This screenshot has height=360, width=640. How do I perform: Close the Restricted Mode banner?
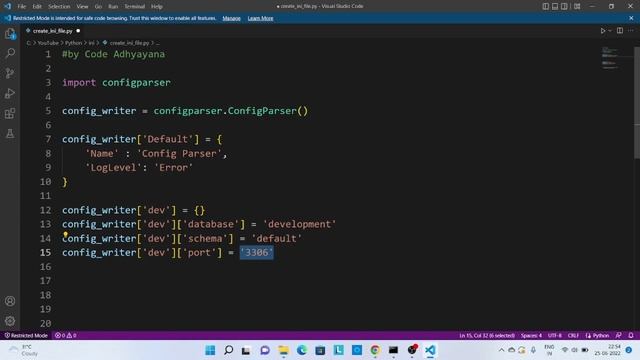point(631,18)
